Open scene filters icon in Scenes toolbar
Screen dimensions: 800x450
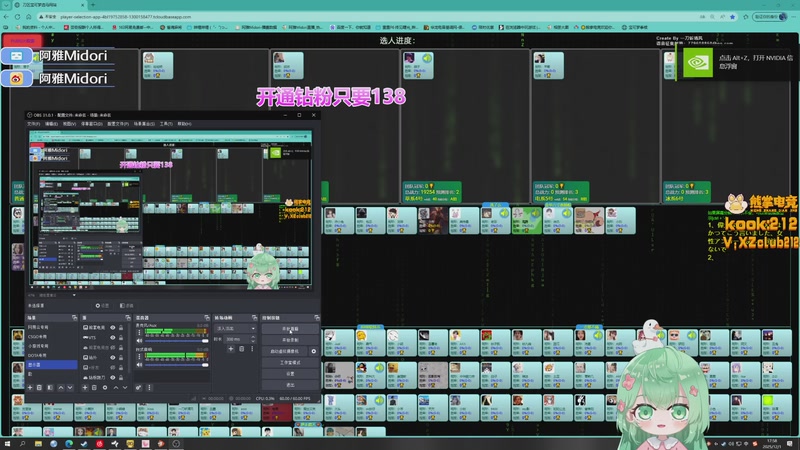tap(50, 388)
